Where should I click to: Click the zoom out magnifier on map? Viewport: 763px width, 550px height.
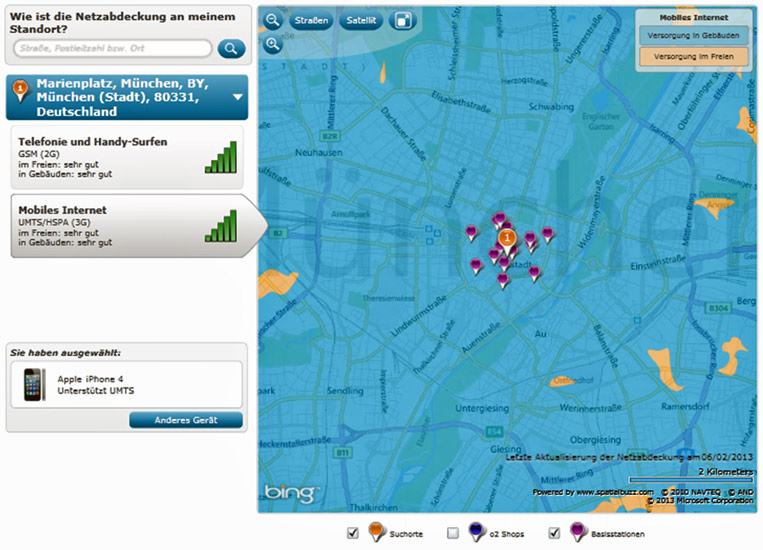click(x=272, y=19)
